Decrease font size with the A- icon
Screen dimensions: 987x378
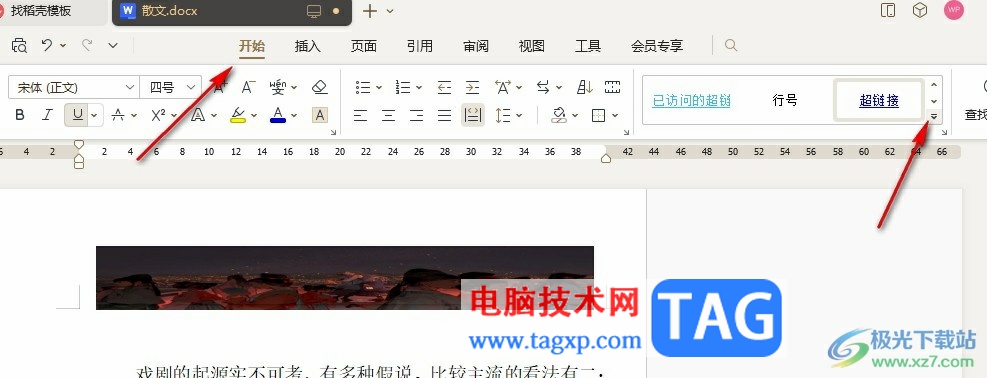pos(248,87)
